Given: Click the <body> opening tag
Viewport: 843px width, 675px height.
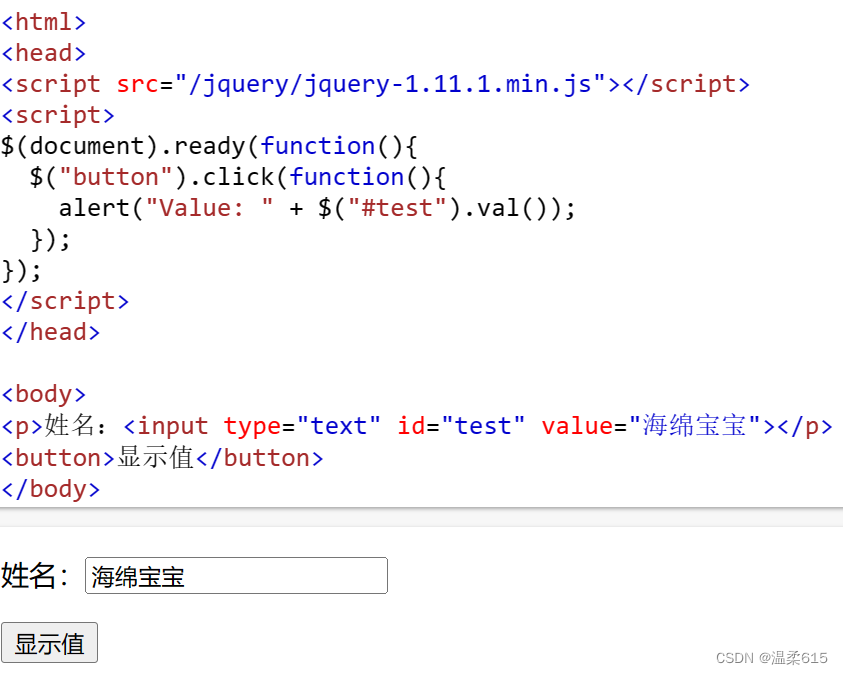Looking at the screenshot, I should click(x=43, y=394).
